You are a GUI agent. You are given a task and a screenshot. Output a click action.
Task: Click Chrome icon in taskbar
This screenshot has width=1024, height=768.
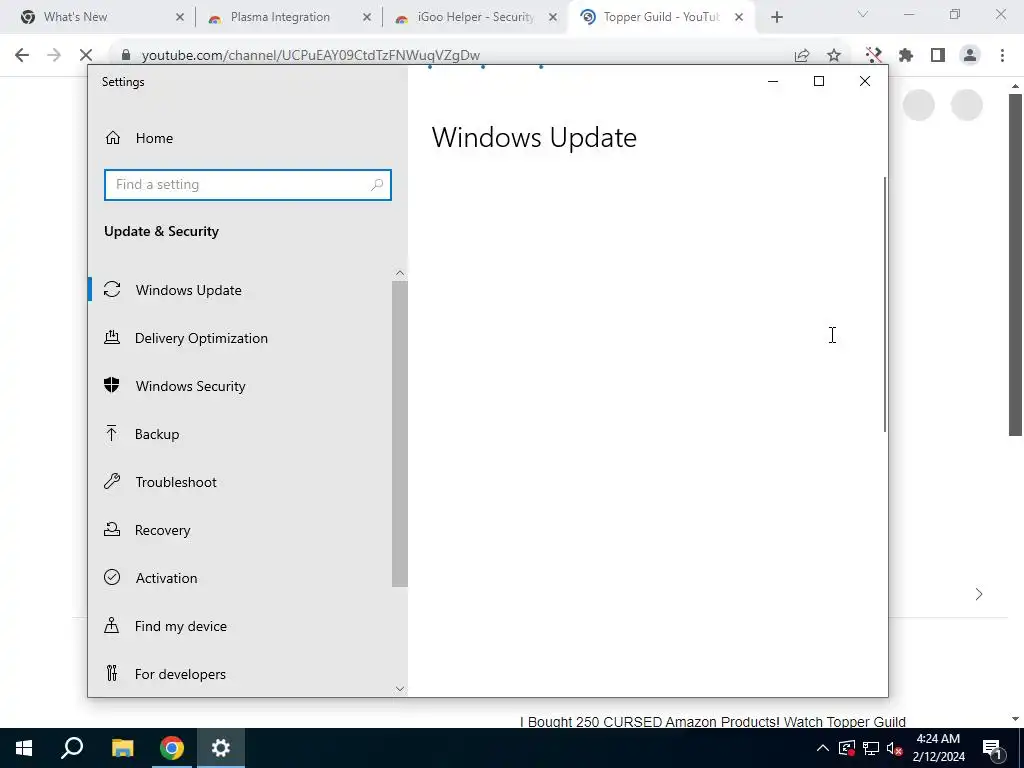coord(172,748)
